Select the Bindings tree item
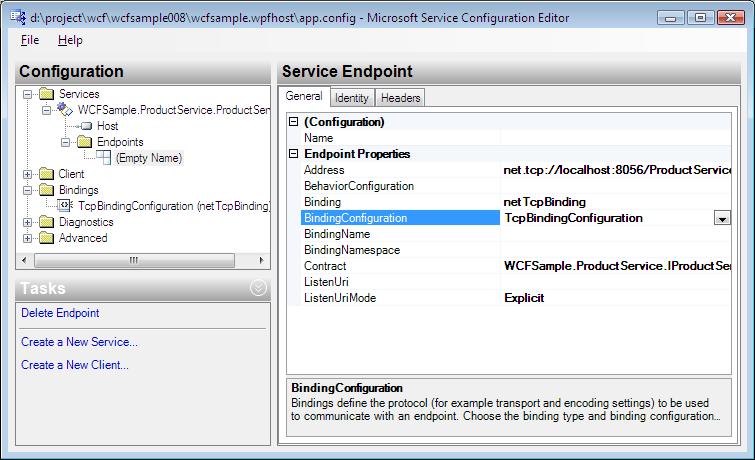Image resolution: width=755 pixels, height=460 pixels. click(x=78, y=190)
